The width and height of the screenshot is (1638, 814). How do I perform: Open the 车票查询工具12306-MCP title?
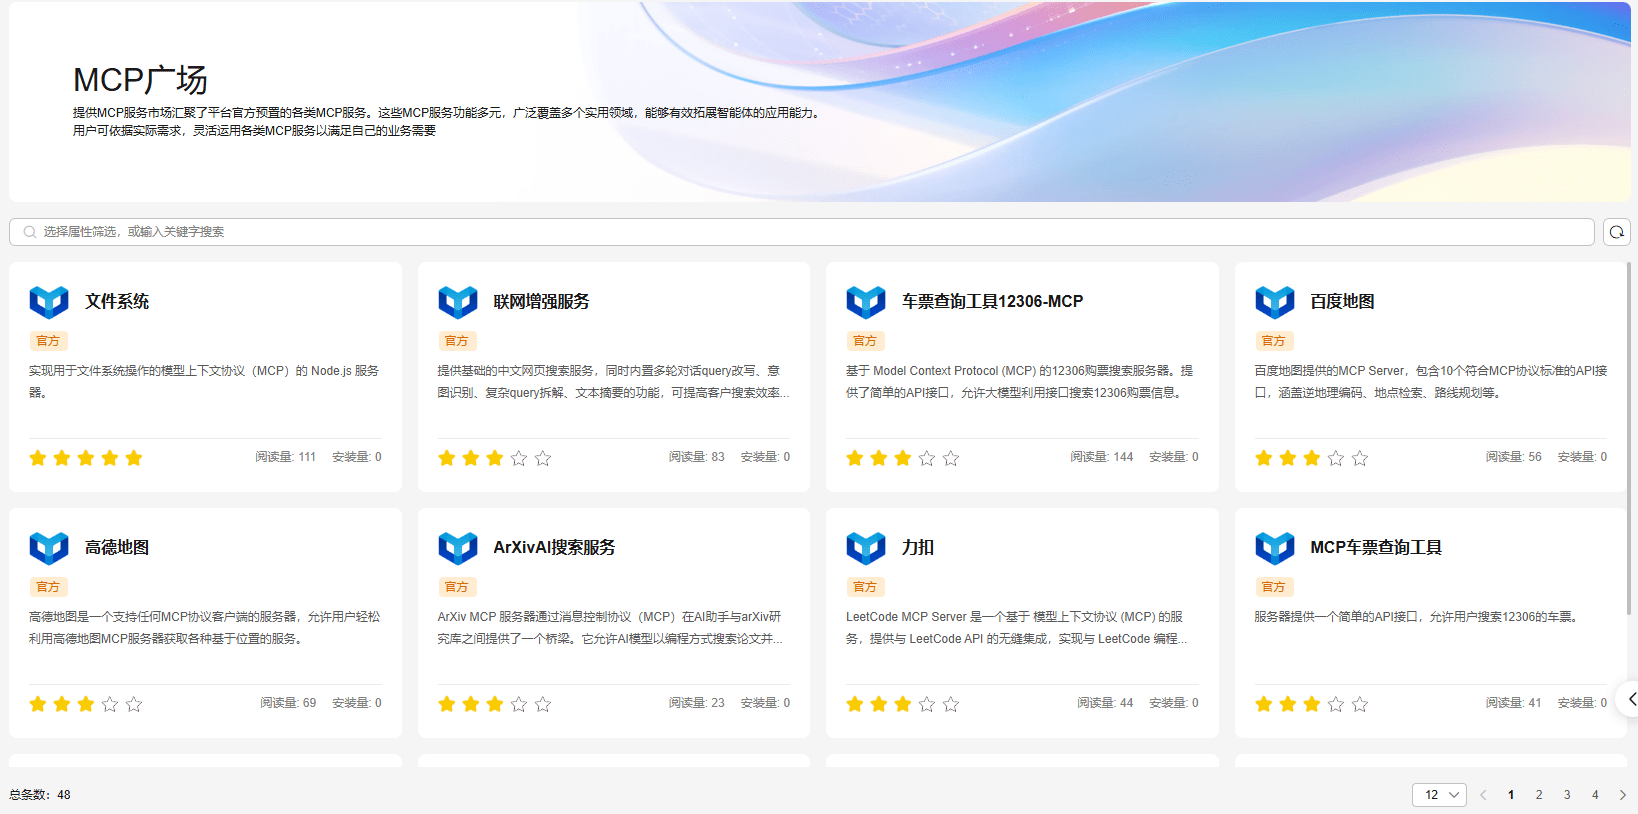pos(992,302)
